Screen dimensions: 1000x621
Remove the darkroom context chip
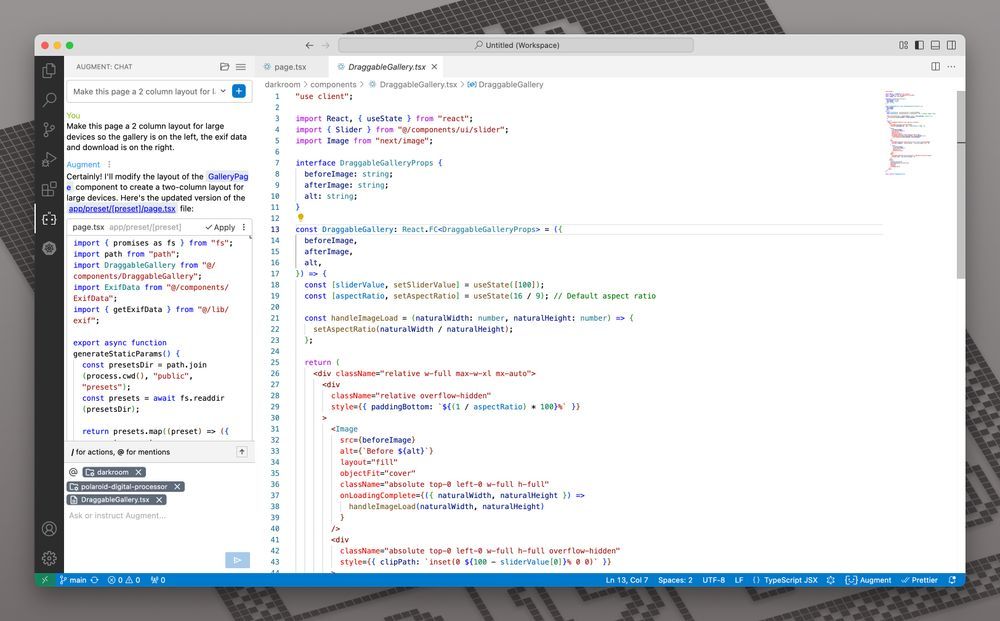[x=138, y=472]
